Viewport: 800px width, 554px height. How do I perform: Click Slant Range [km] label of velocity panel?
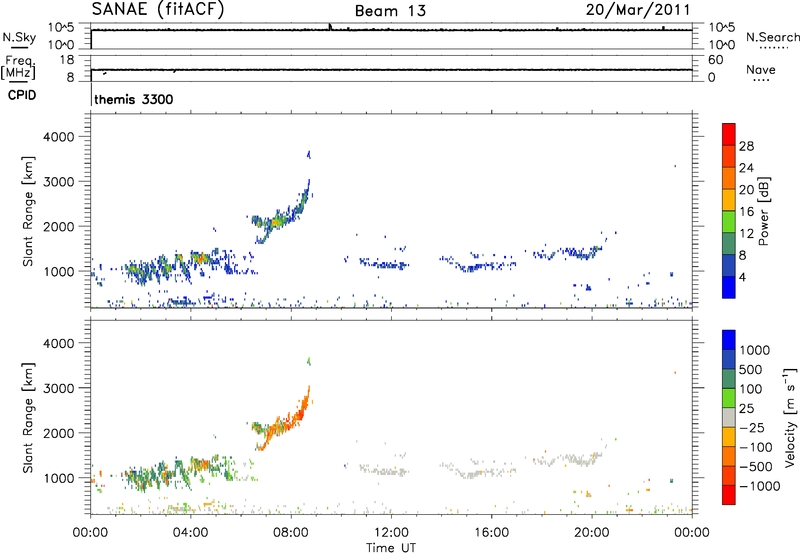(28, 417)
